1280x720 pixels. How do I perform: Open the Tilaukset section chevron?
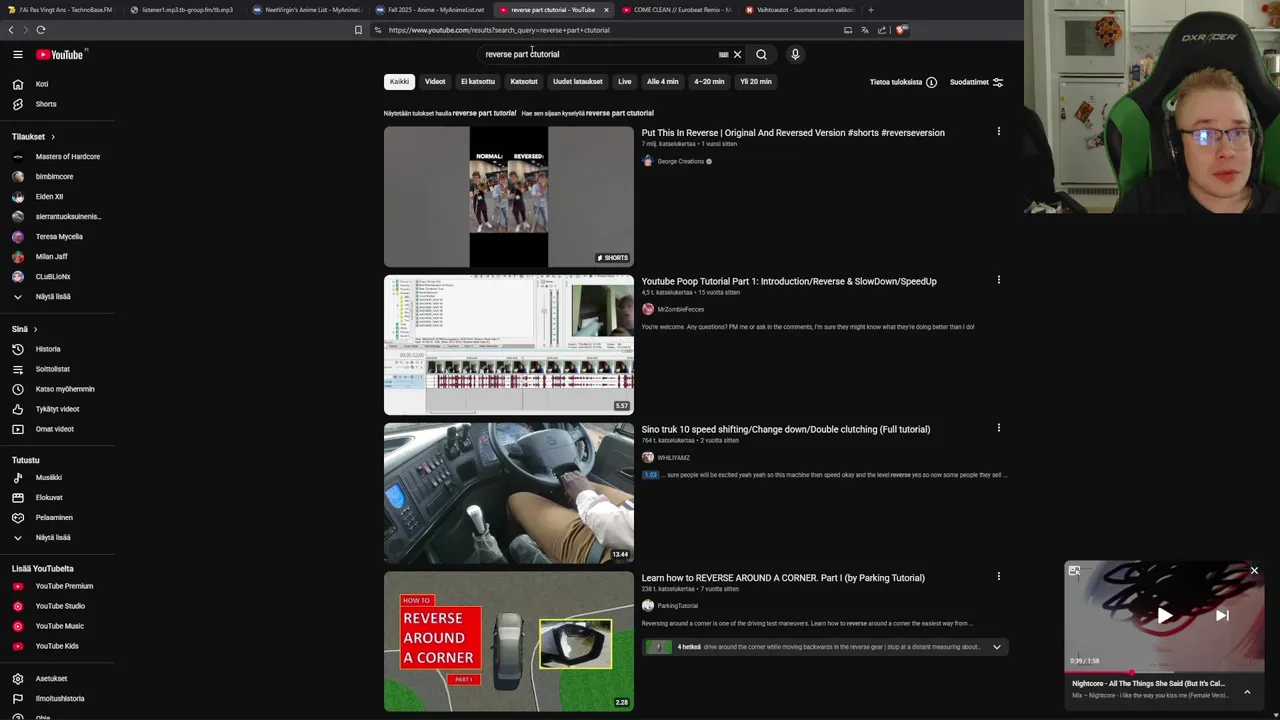pyautogui.click(x=53, y=136)
